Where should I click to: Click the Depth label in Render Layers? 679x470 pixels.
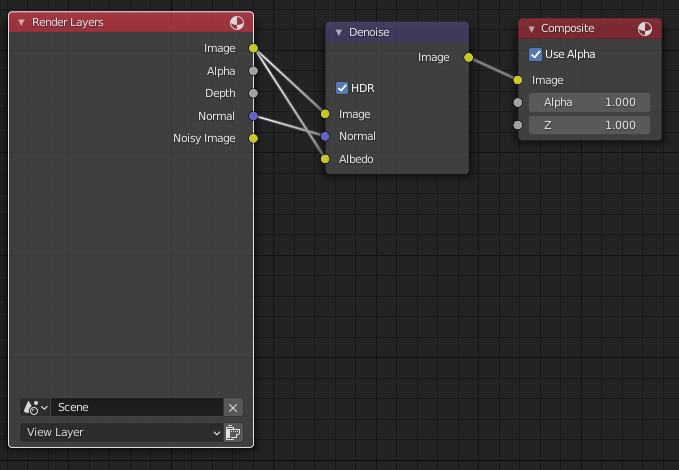[x=220, y=94]
